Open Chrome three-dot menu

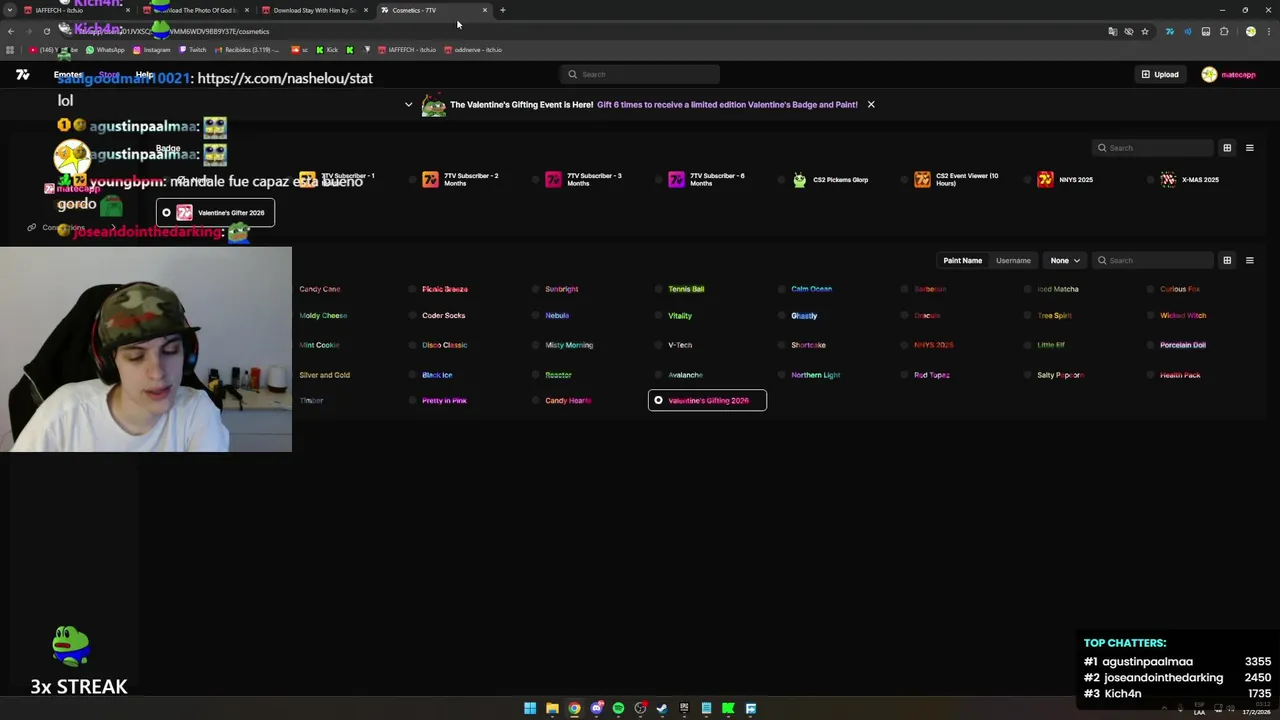click(x=1268, y=31)
